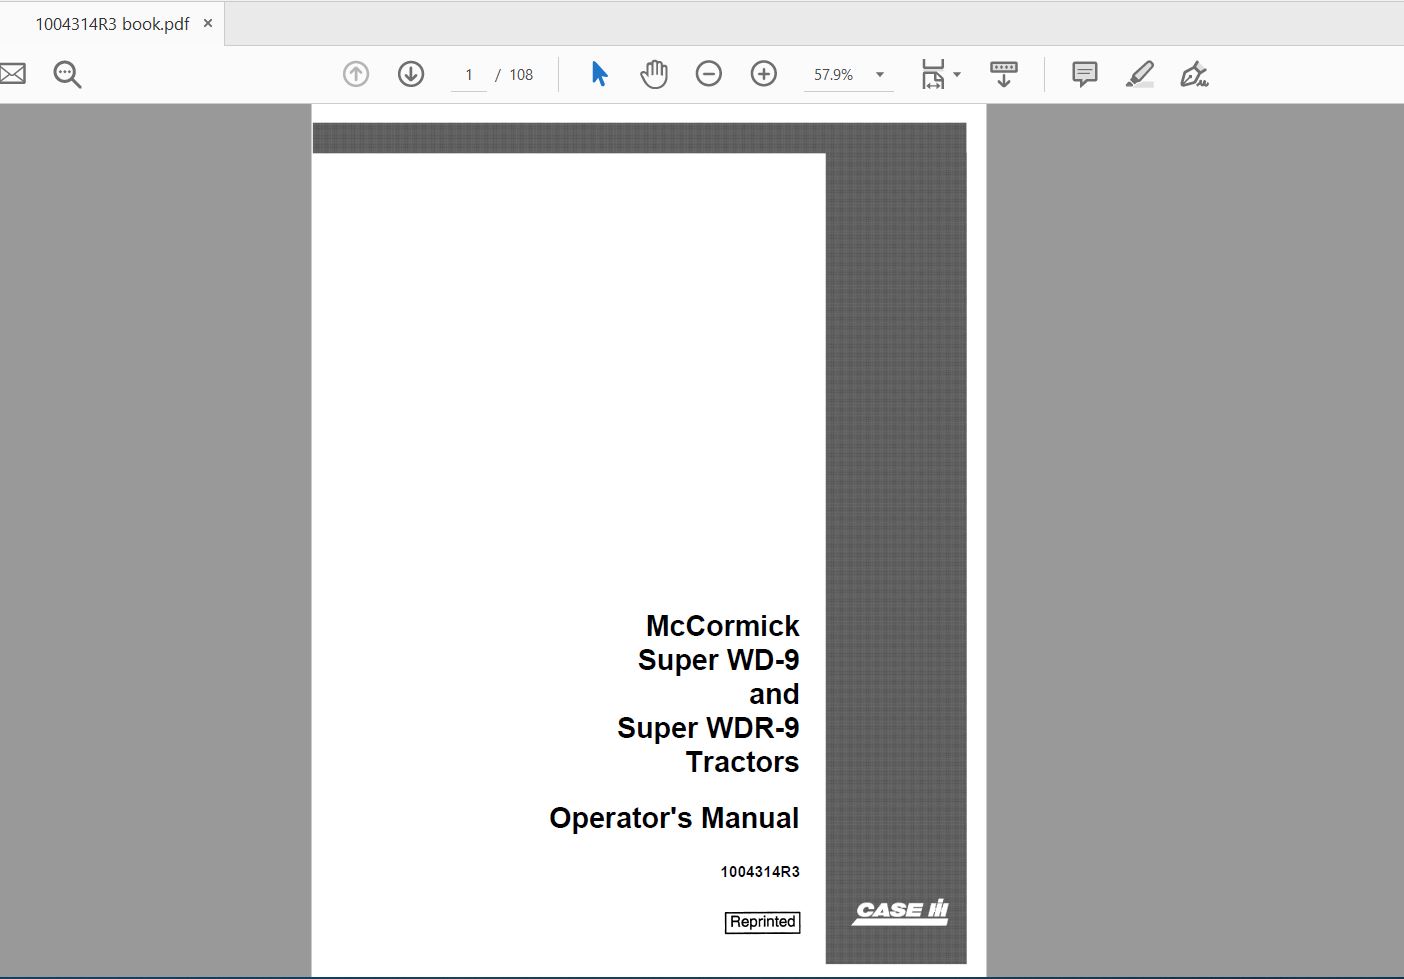Go to next page with down arrow
The width and height of the screenshot is (1404, 979).
tap(411, 74)
